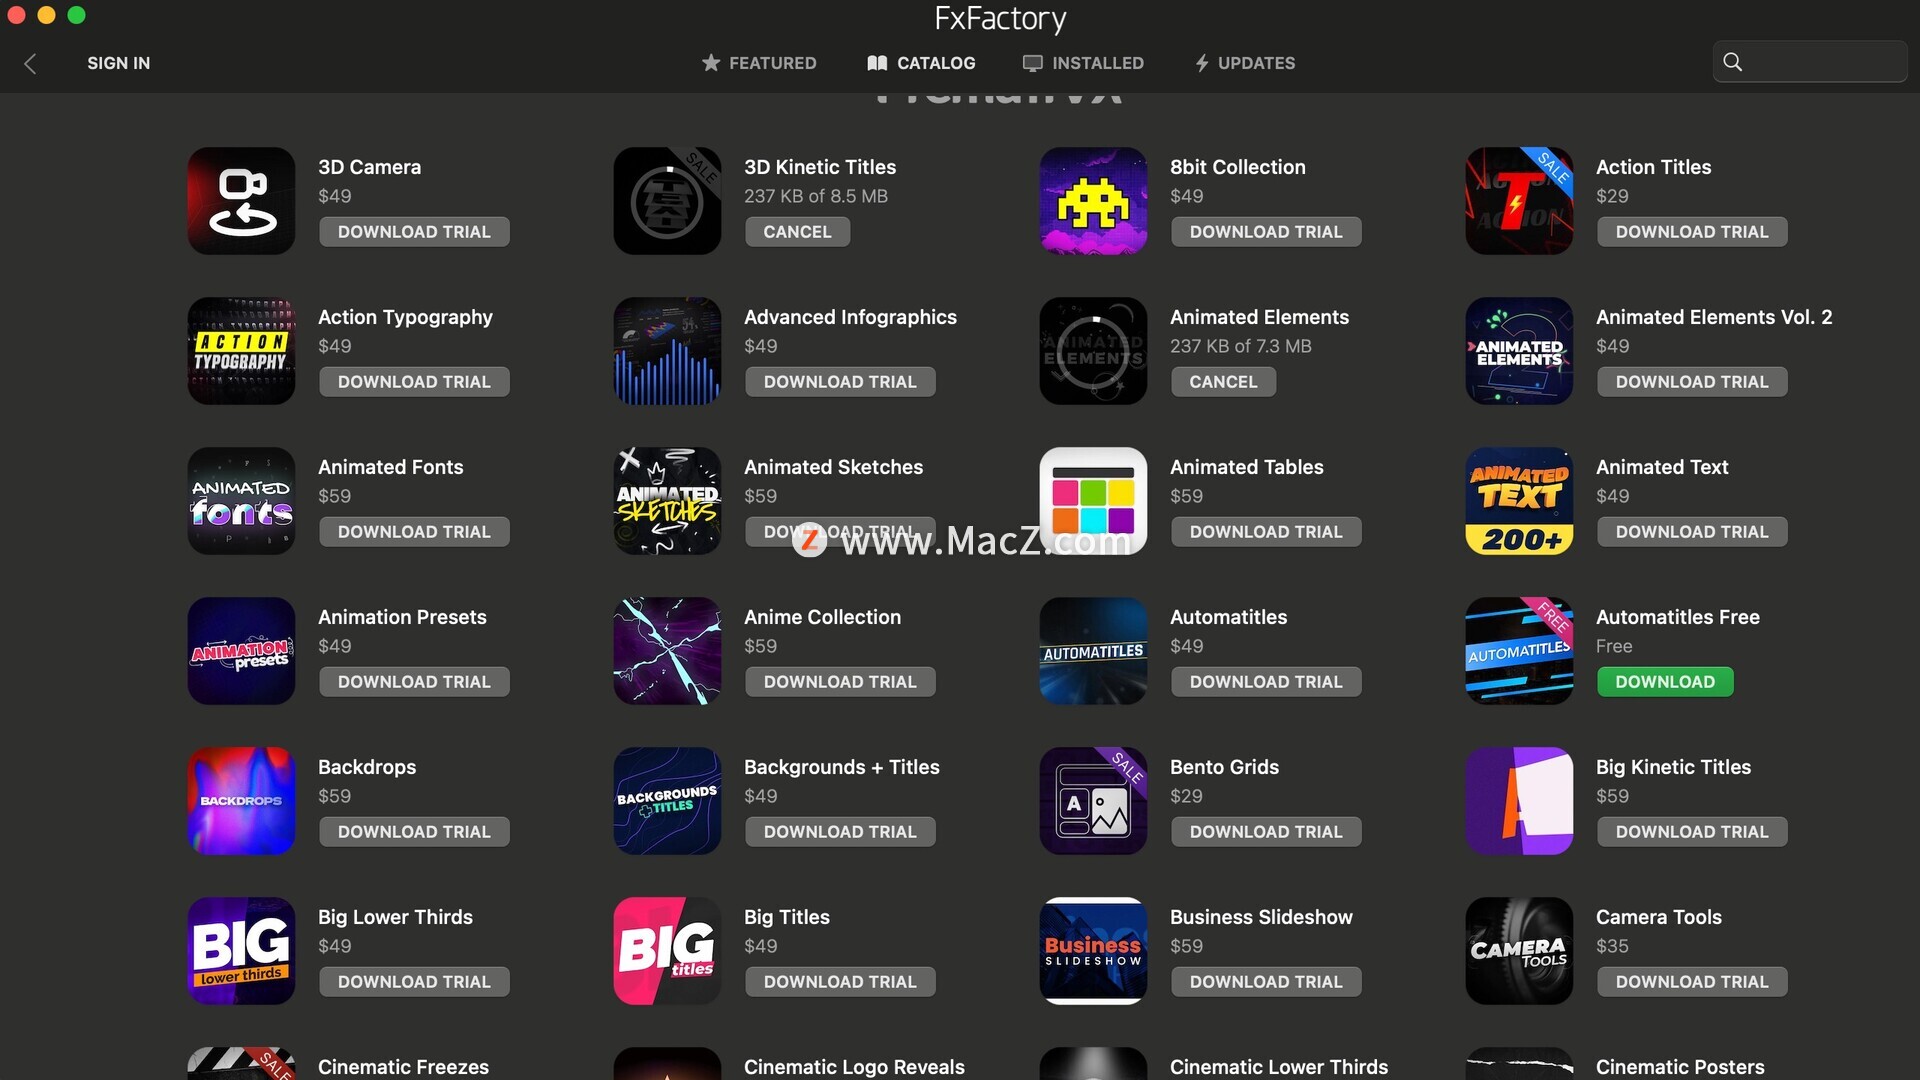Download trial for Big Kinetic Titles
This screenshot has height=1080, width=1920.
pyautogui.click(x=1692, y=832)
